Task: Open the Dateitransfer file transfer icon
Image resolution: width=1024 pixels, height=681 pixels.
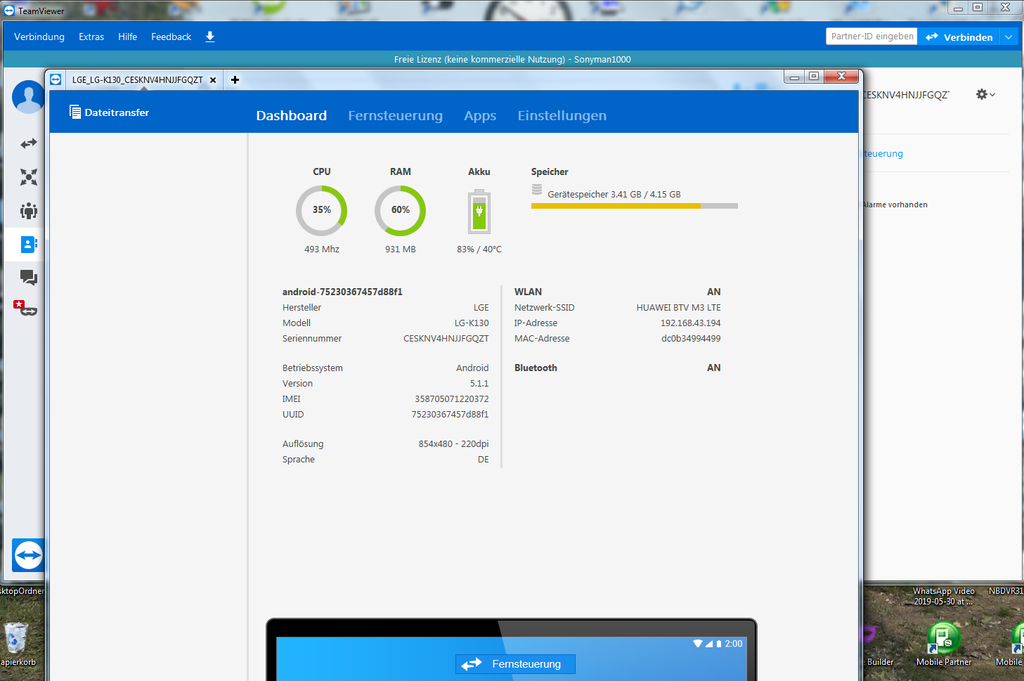Action: pyautogui.click(x=75, y=112)
